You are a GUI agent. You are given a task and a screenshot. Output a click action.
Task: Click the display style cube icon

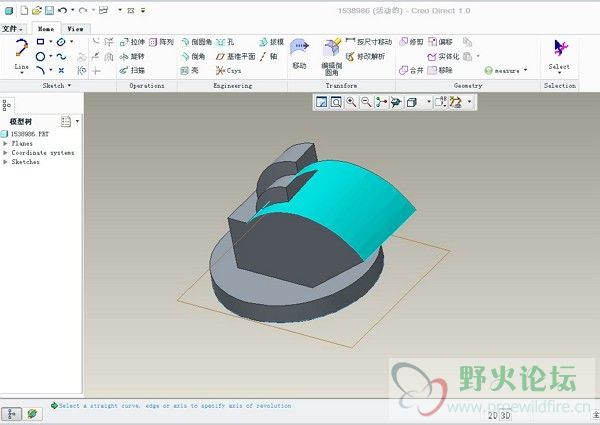[412, 102]
